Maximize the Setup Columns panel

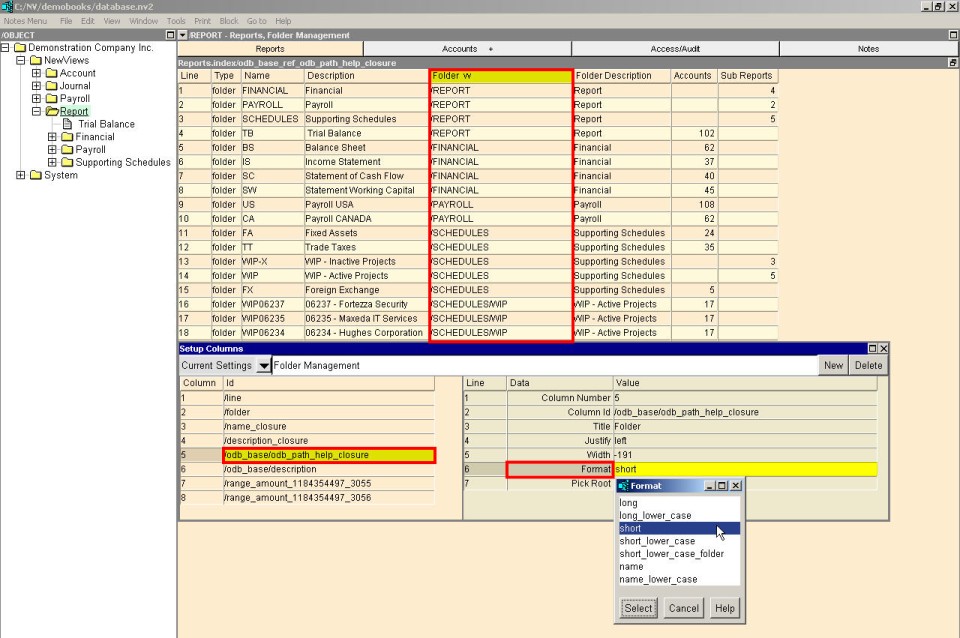pos(872,348)
